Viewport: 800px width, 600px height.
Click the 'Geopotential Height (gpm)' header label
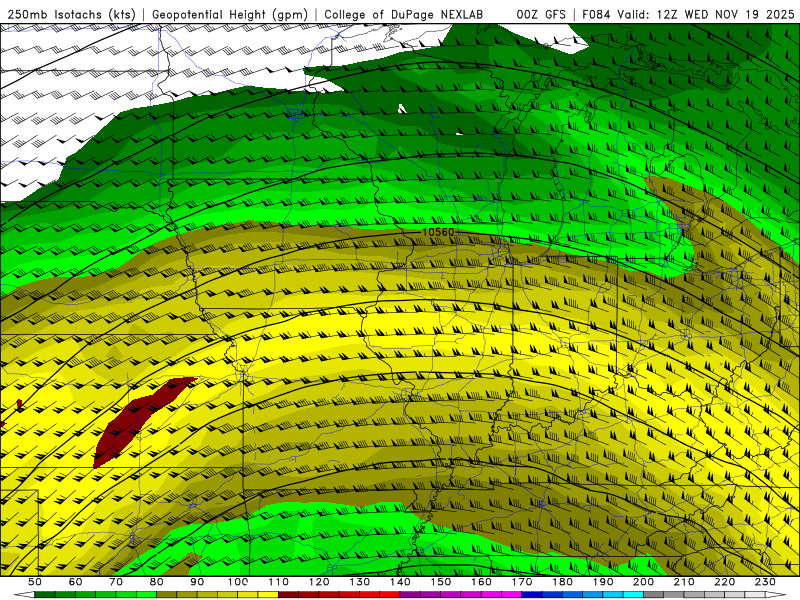pos(230,15)
